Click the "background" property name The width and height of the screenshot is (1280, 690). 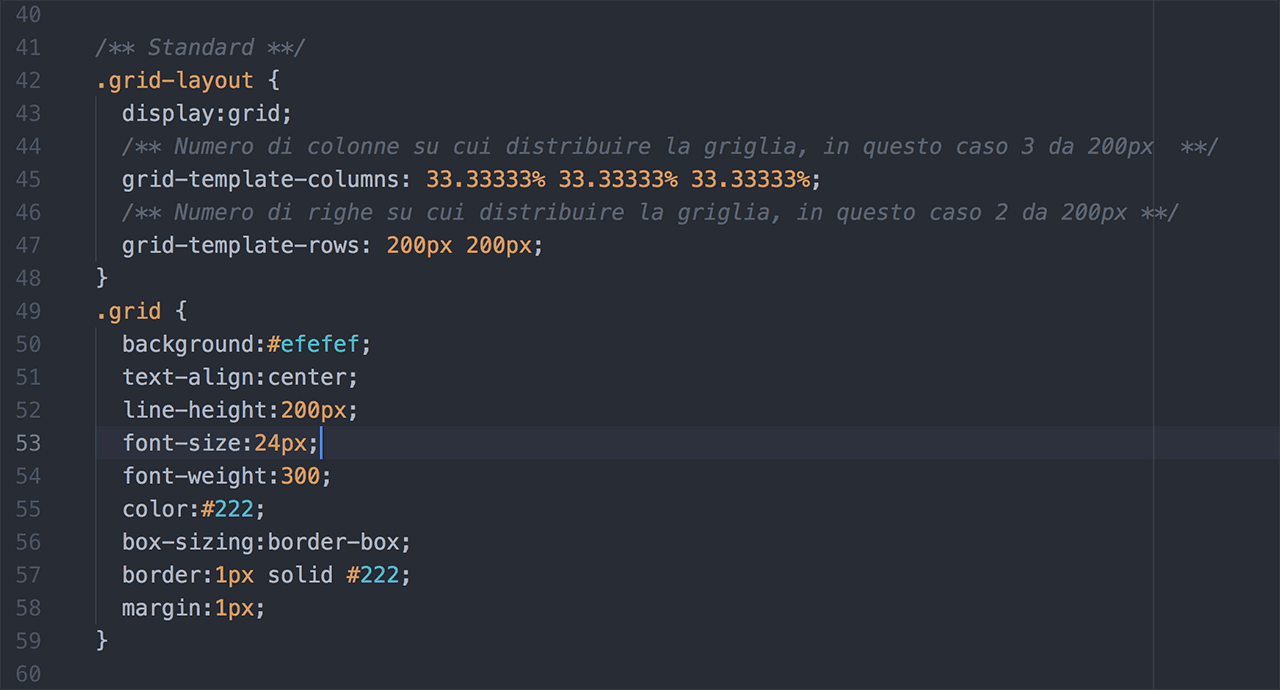point(188,344)
